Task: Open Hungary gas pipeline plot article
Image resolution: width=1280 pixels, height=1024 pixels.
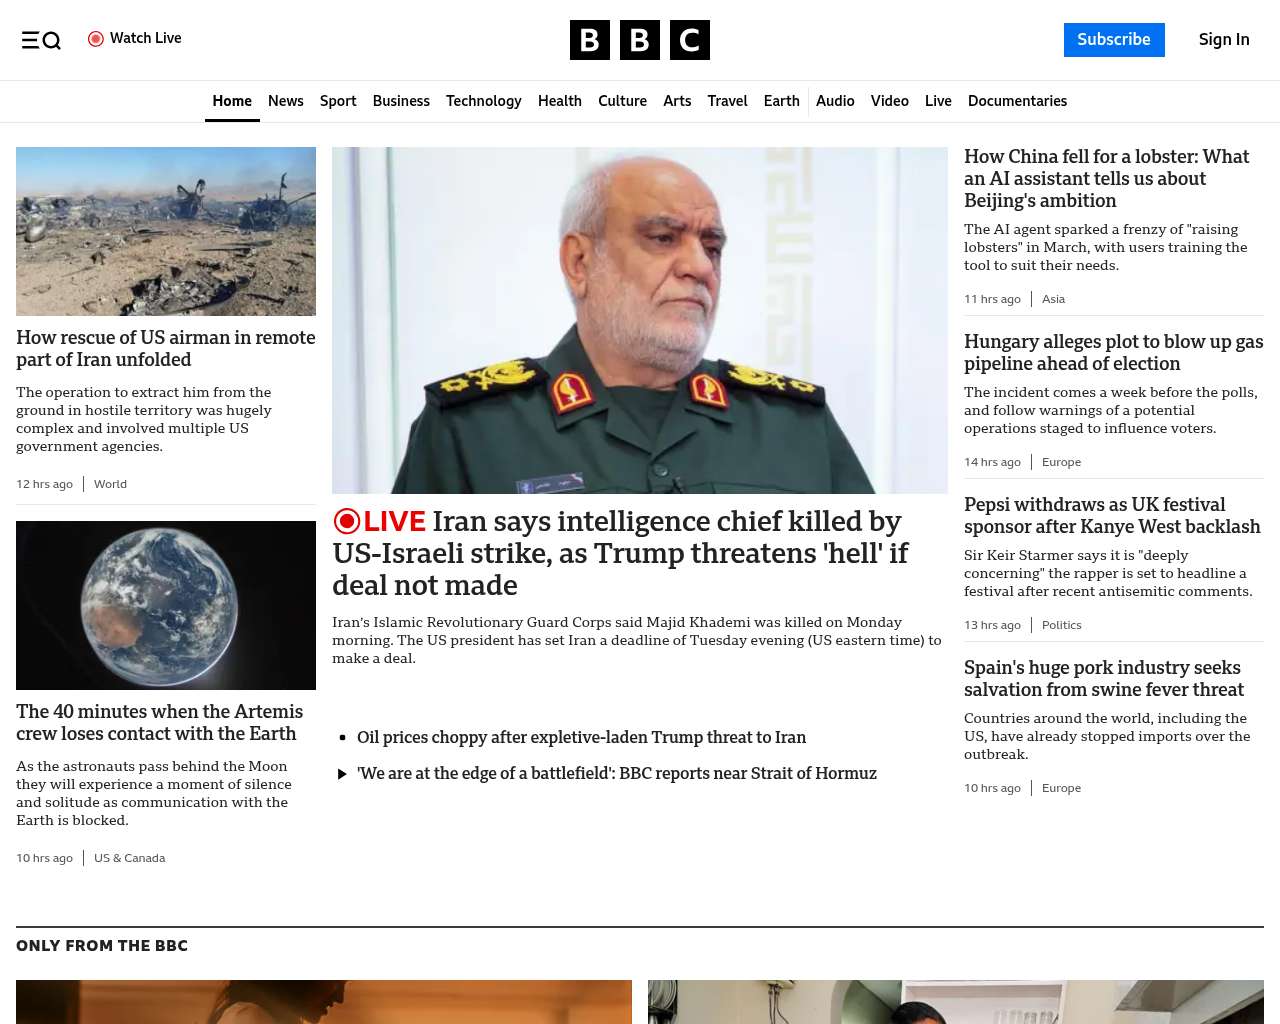Action: click(x=1113, y=353)
